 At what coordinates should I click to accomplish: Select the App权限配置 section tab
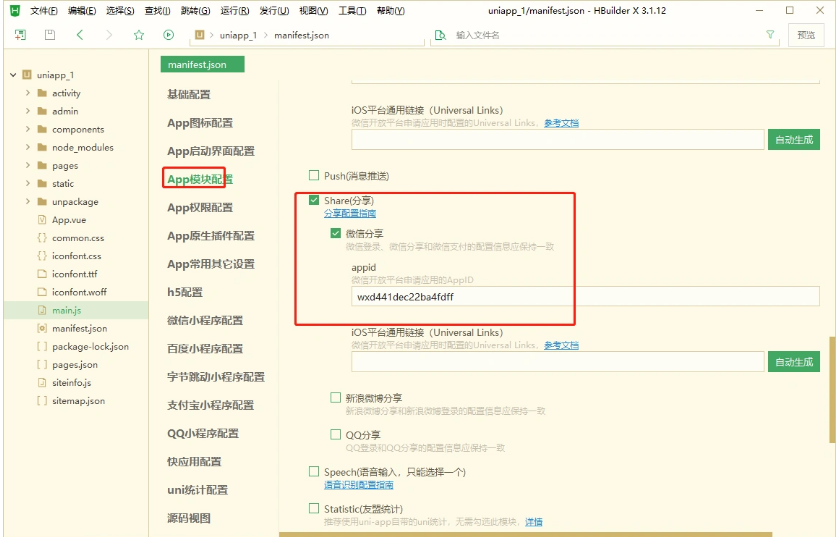199,208
